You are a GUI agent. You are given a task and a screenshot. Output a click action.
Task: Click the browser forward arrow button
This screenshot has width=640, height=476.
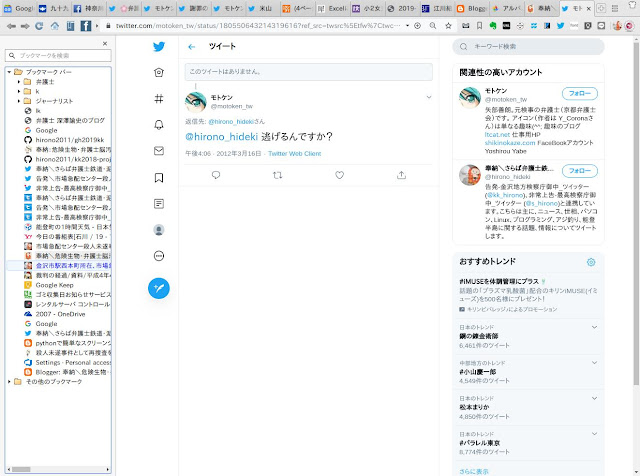pyautogui.click(x=25, y=26)
